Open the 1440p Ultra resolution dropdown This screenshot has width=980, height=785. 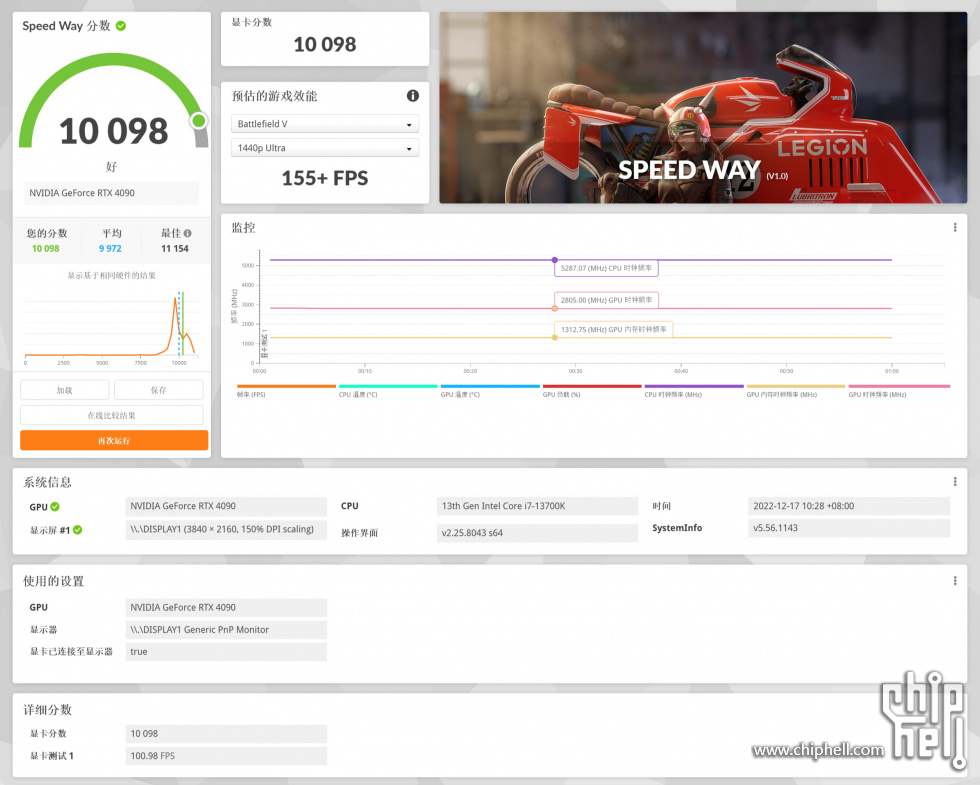point(325,148)
